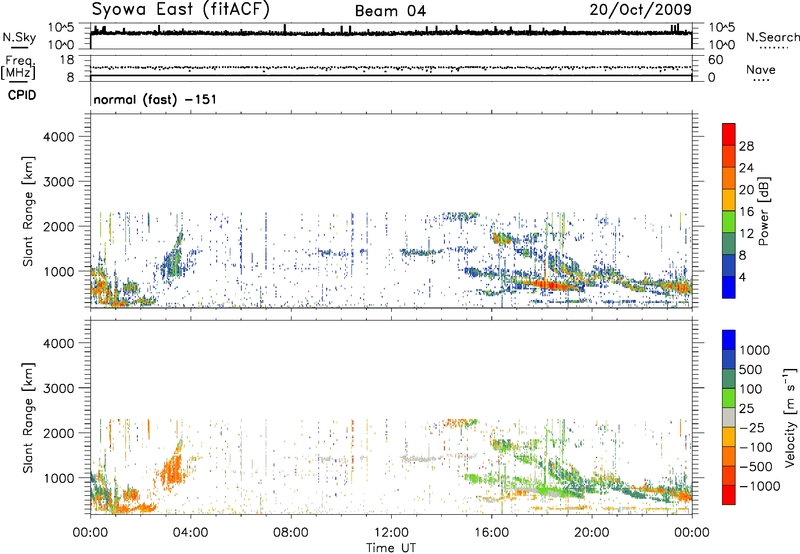Pick the gray segment of Velocity colorbar
The height and width of the screenshot is (554, 800).
pos(729,418)
